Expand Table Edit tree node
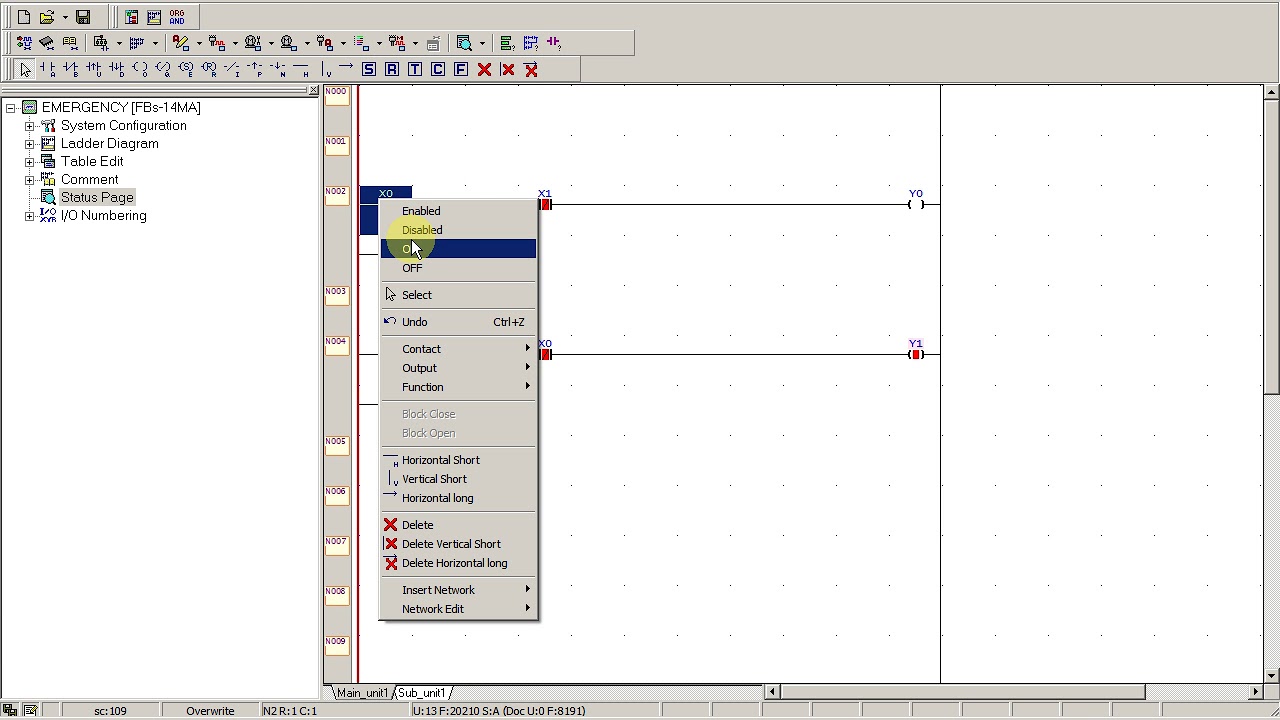The image size is (1280, 720). point(29,162)
